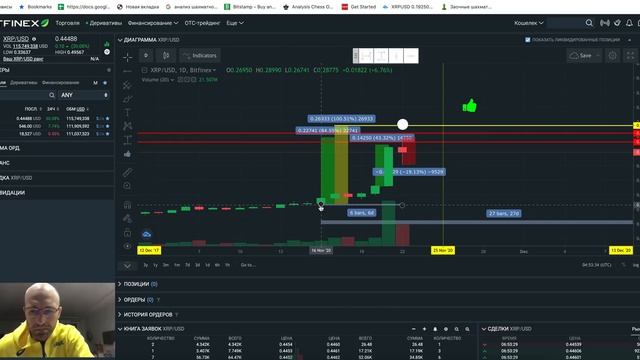Click the Save chart button
Screen dimensions: 640x360
581,56
